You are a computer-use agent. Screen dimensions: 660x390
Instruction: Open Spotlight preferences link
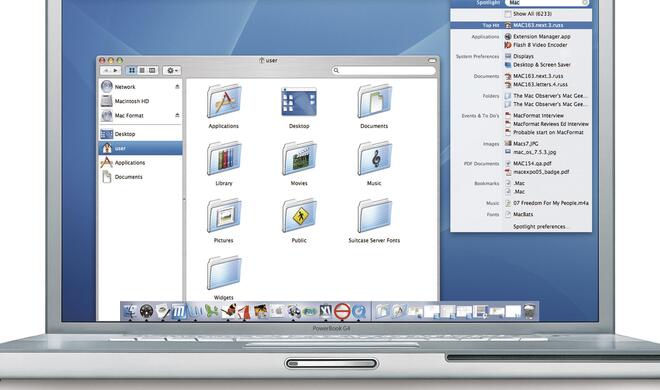coord(540,226)
